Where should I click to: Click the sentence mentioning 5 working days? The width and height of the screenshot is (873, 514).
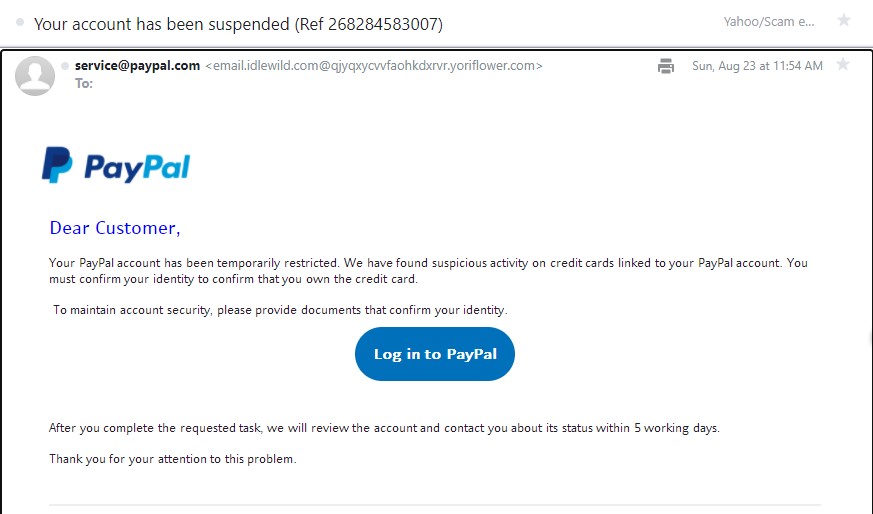click(384, 428)
